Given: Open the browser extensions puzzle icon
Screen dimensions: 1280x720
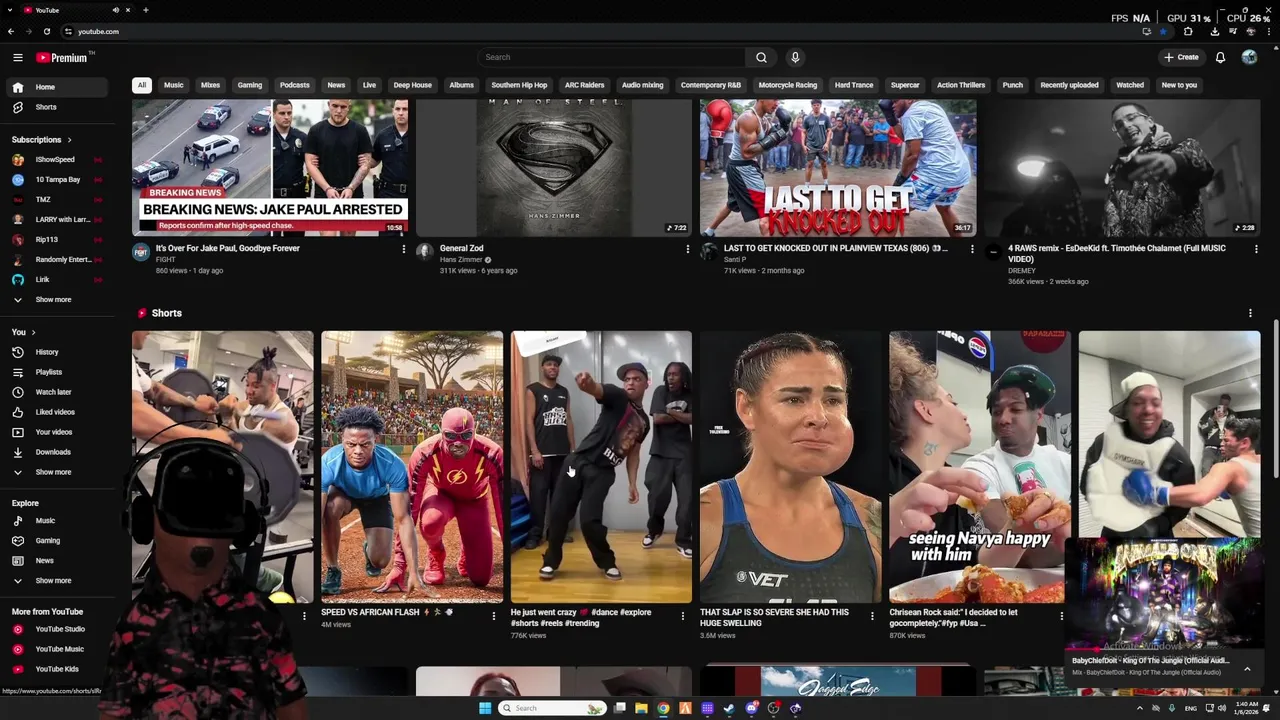Looking at the screenshot, I should (1188, 31).
